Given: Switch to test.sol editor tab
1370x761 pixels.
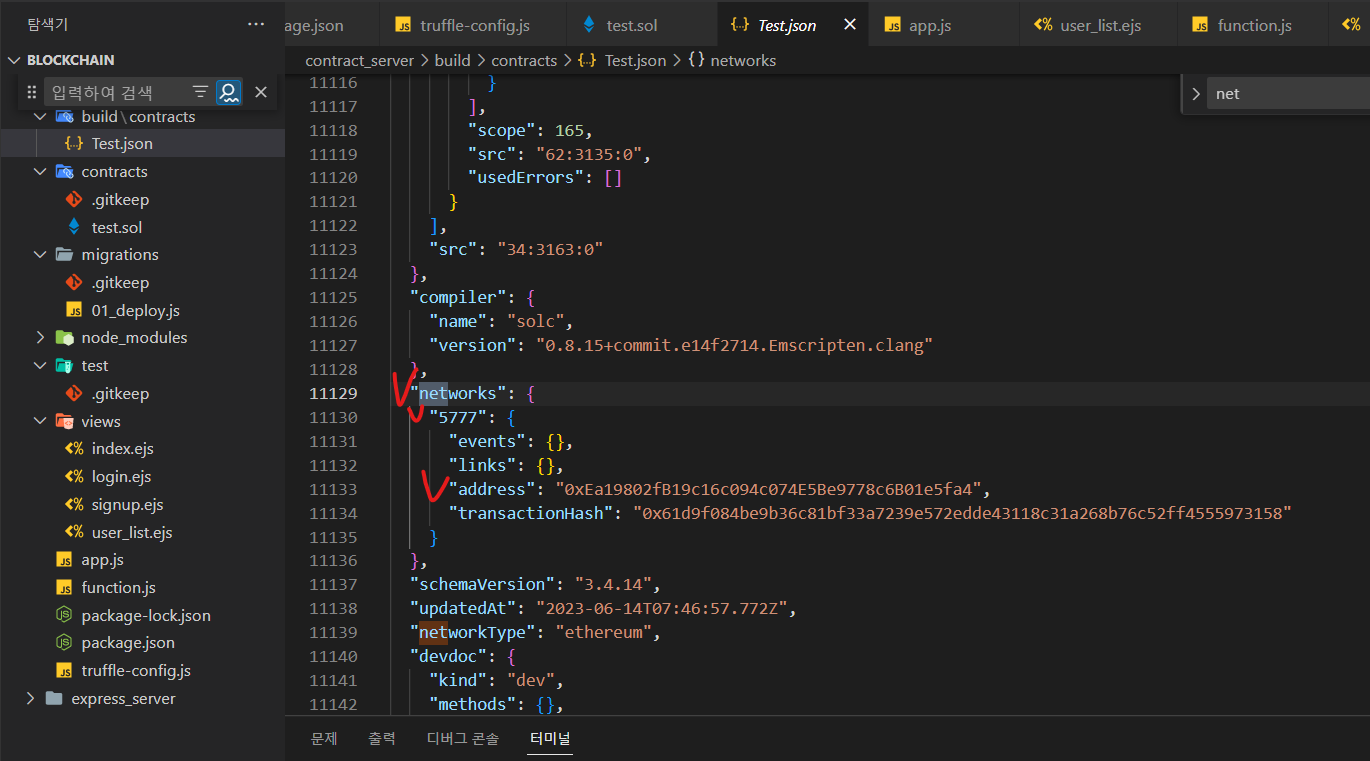Looking at the screenshot, I should tap(630, 25).
